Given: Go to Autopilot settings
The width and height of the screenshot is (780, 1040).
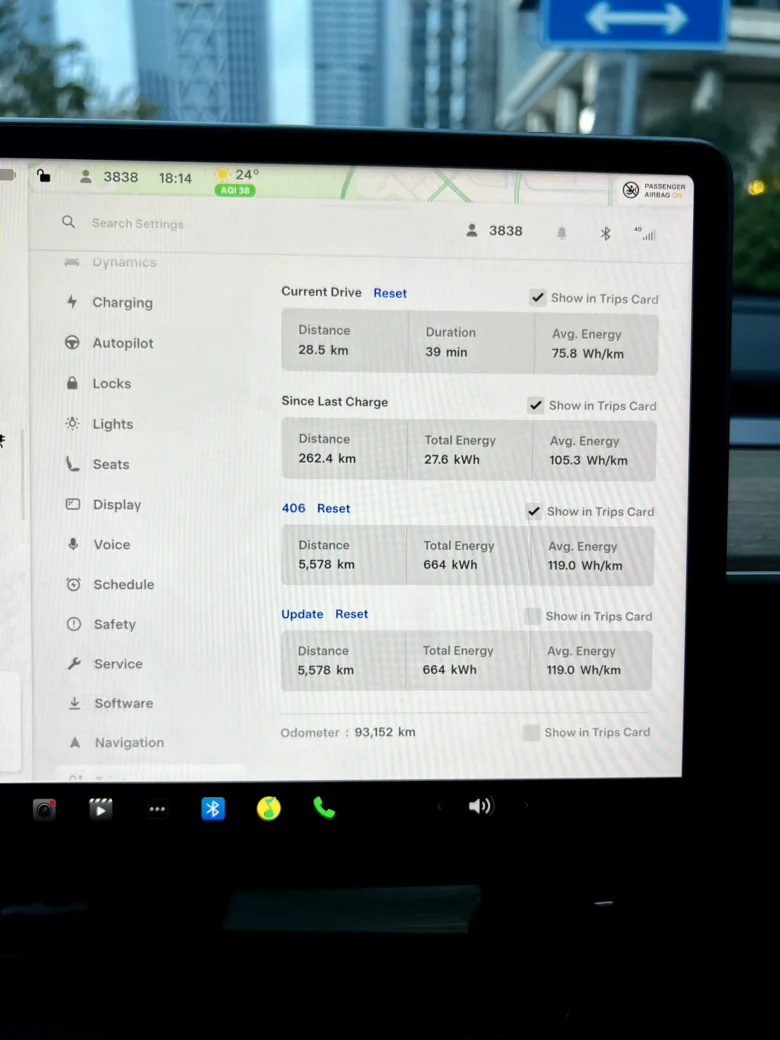Looking at the screenshot, I should click(x=122, y=343).
